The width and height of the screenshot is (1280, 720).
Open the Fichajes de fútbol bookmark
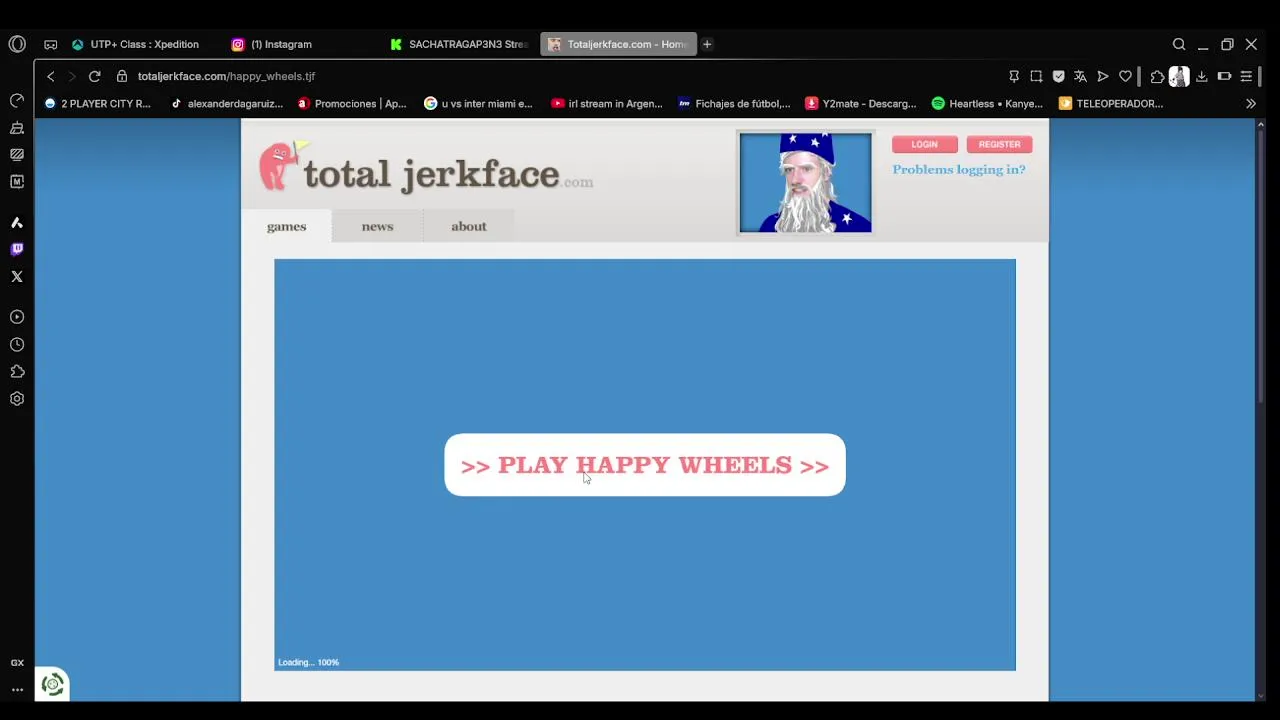tap(734, 103)
